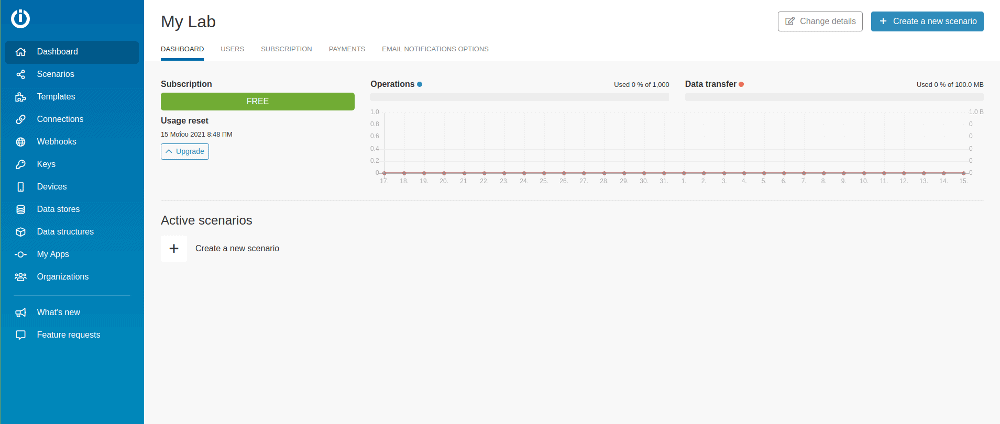Click the Active scenarios heading
The width and height of the screenshot is (1000, 424).
point(207,221)
